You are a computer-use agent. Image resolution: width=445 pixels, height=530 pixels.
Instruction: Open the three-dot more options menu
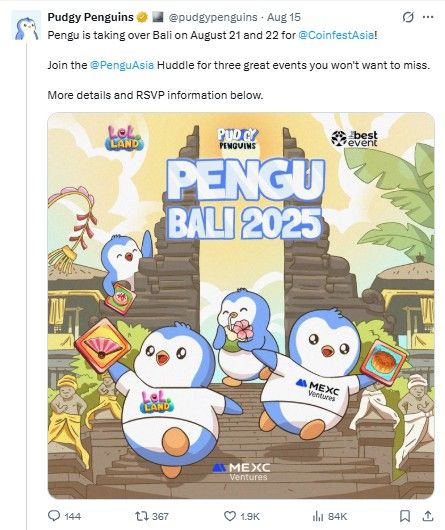pyautogui.click(x=428, y=17)
